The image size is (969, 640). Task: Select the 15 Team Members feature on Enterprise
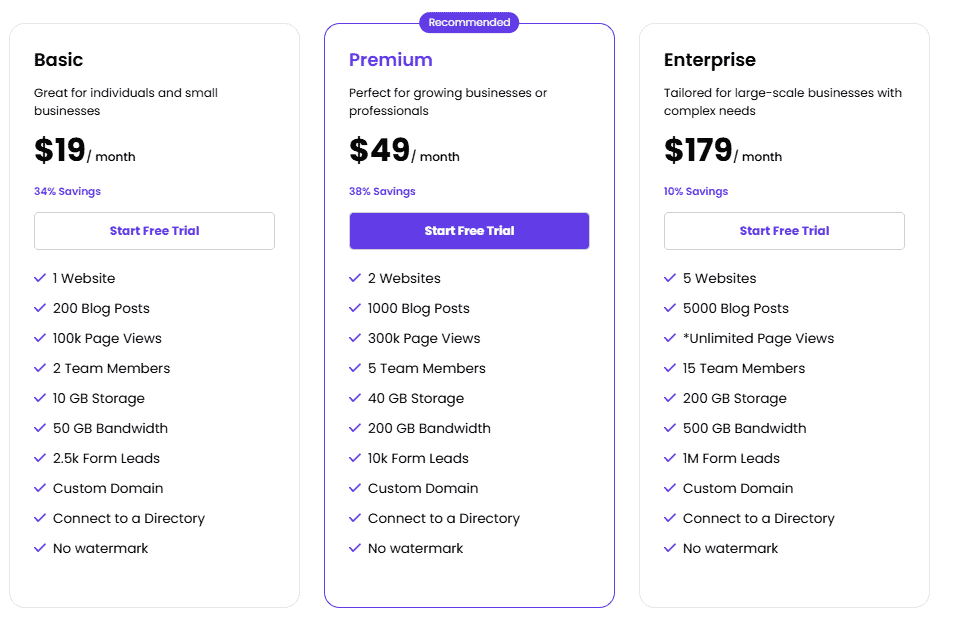[x=743, y=368]
